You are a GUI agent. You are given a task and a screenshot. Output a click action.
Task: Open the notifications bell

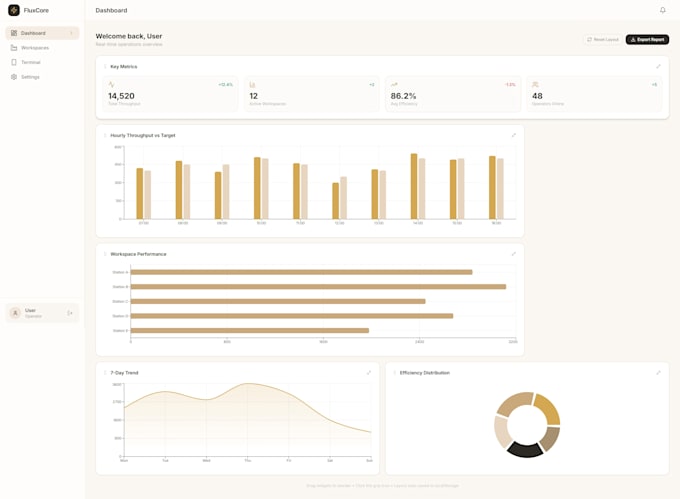[663, 10]
